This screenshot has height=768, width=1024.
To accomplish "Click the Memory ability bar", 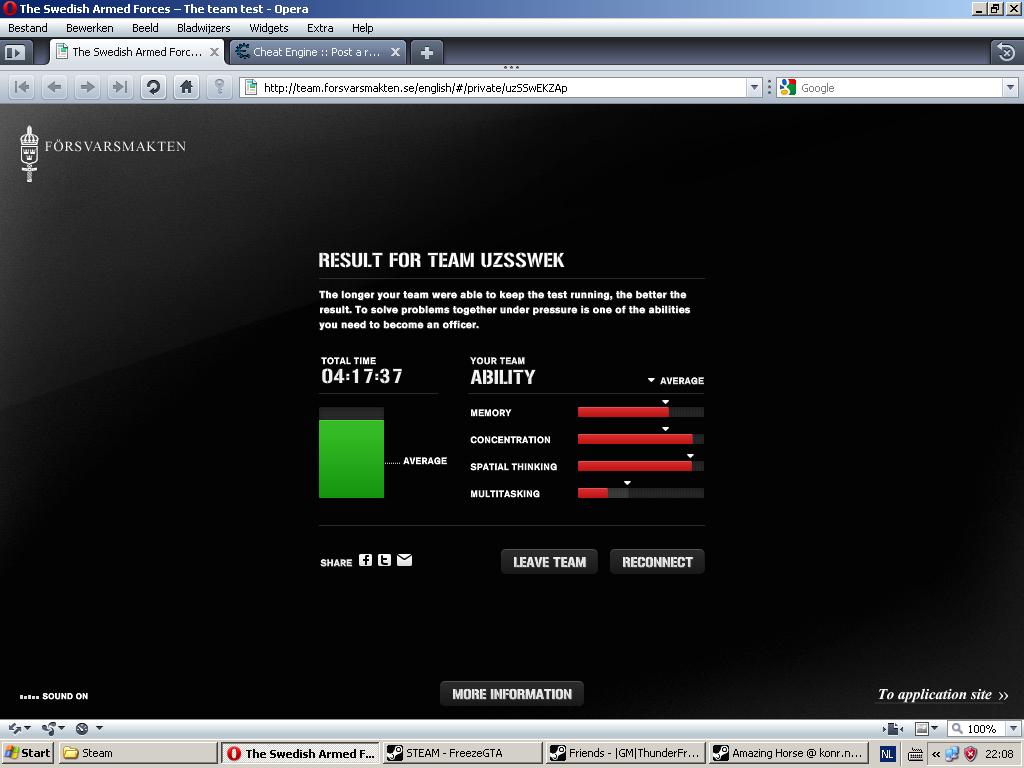I will point(641,412).
